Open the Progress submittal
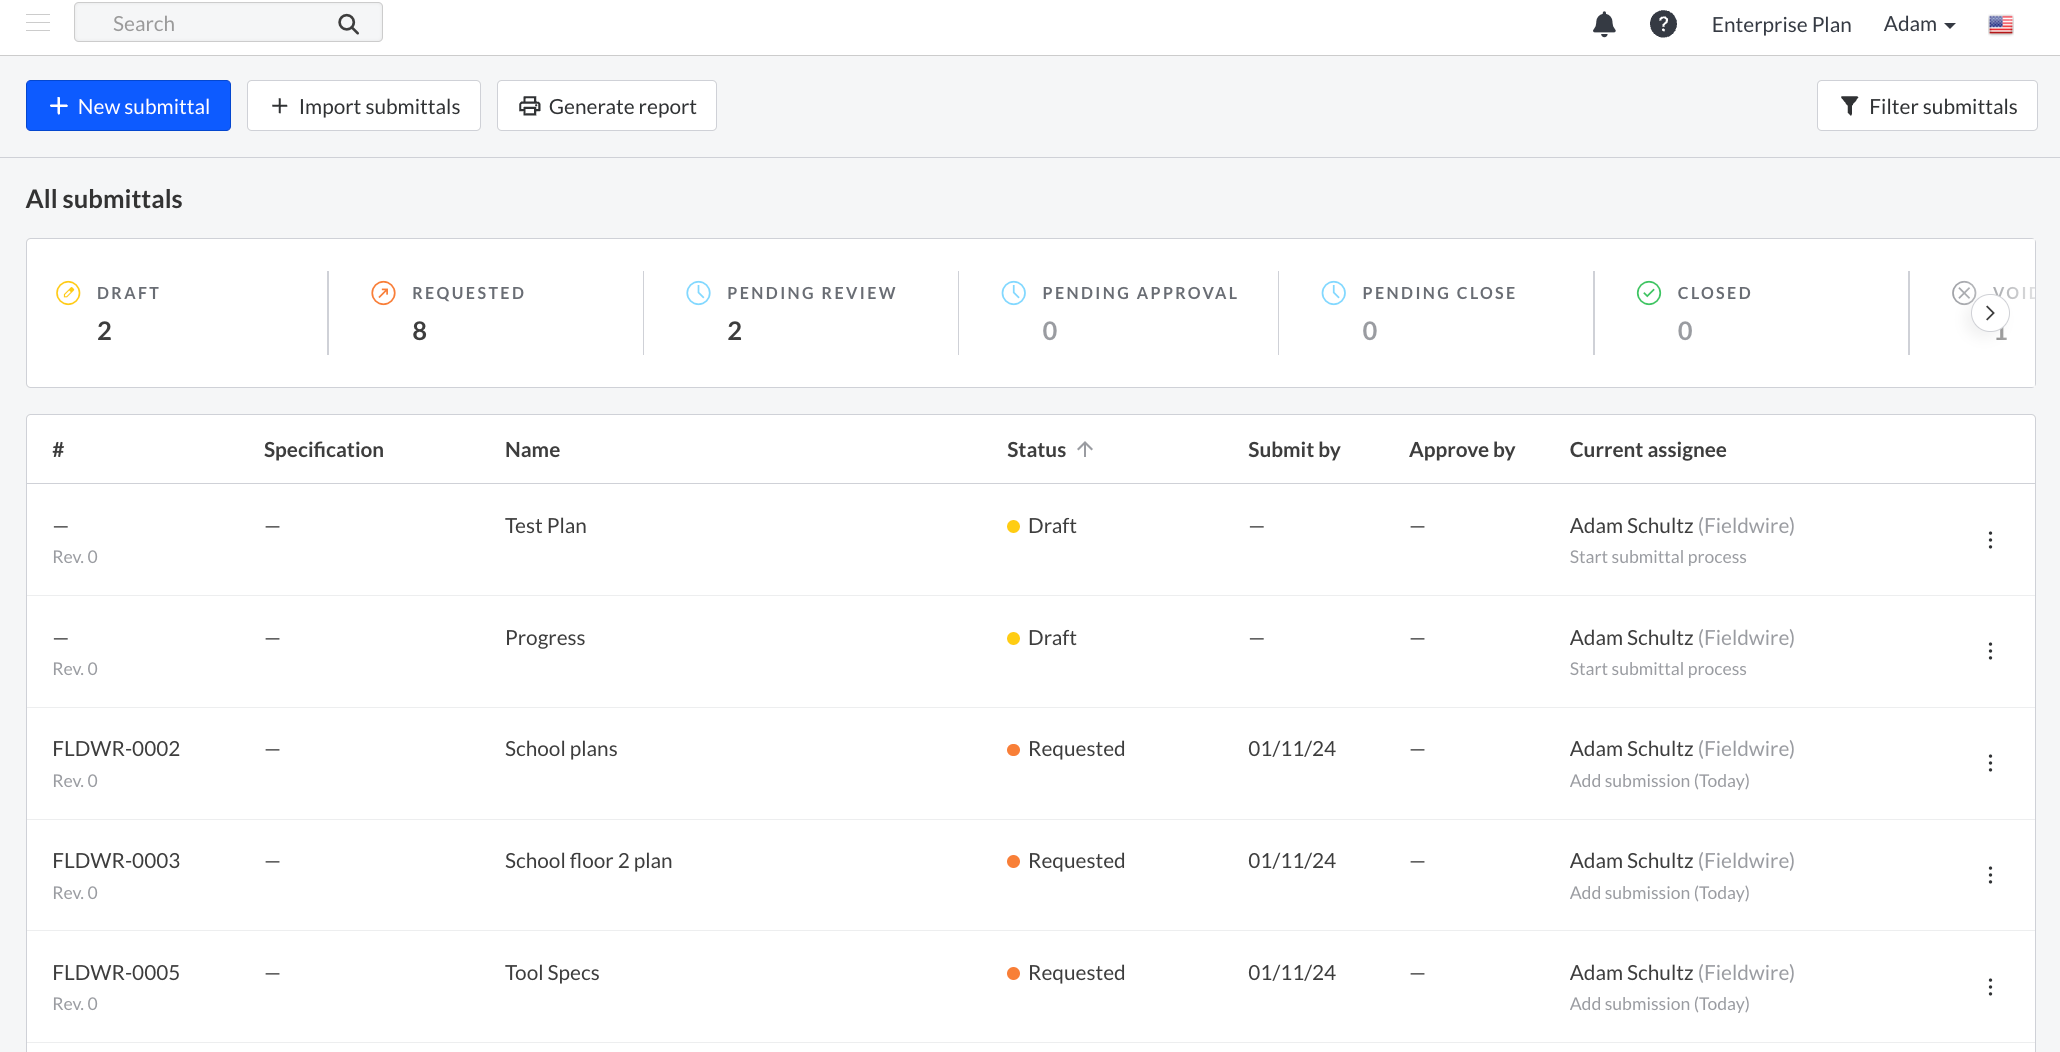The width and height of the screenshot is (2060, 1052). pos(544,638)
